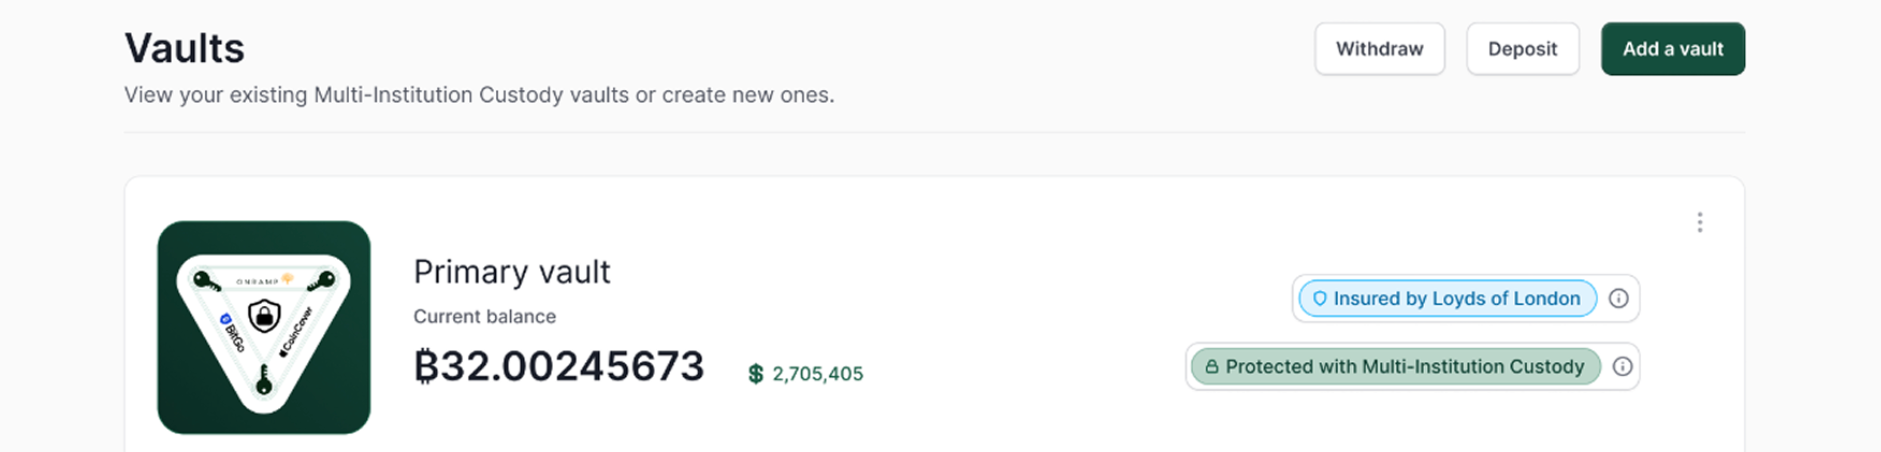Click the shield-lock emblem inside the vault image
This screenshot has width=1881, height=452.
[264, 316]
